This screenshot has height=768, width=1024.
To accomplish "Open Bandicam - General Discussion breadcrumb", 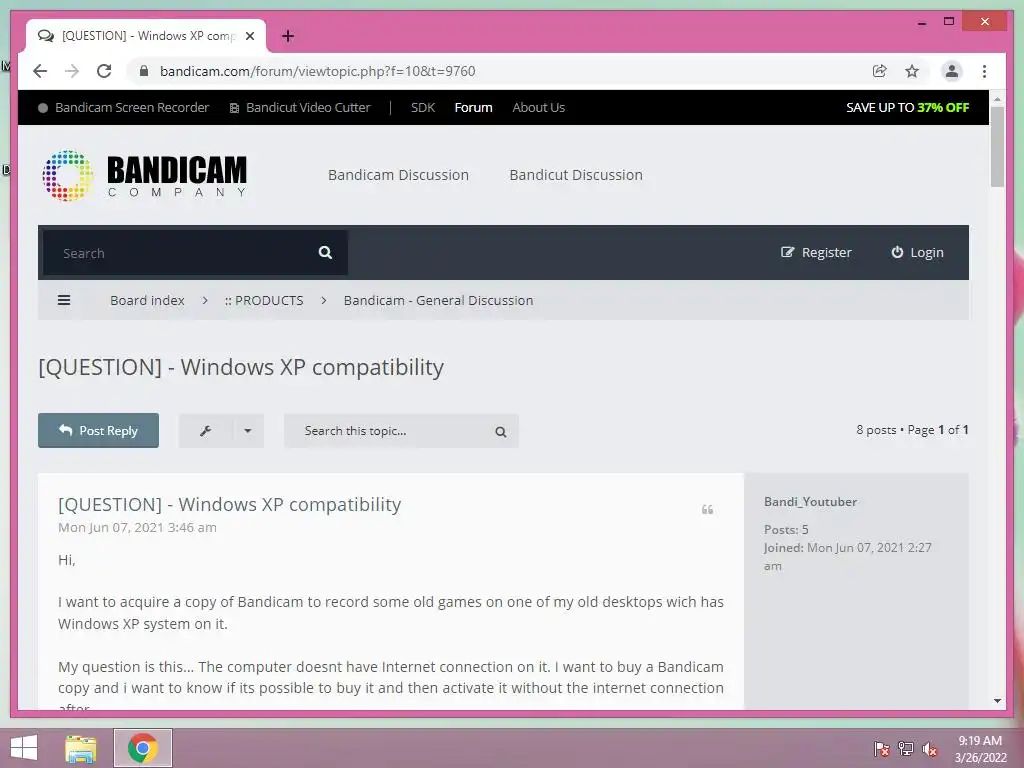I will 438,300.
